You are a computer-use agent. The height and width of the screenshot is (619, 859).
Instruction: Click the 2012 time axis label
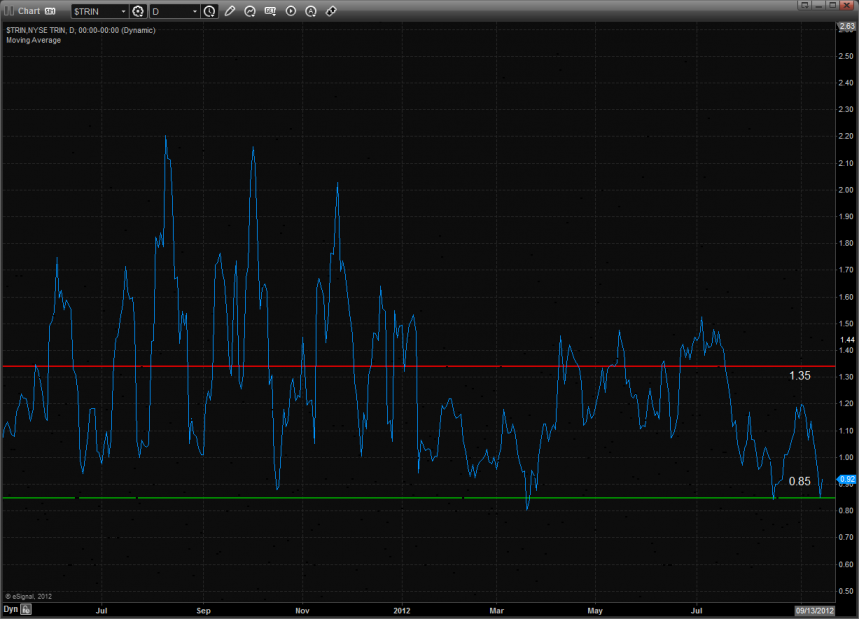(x=402, y=610)
